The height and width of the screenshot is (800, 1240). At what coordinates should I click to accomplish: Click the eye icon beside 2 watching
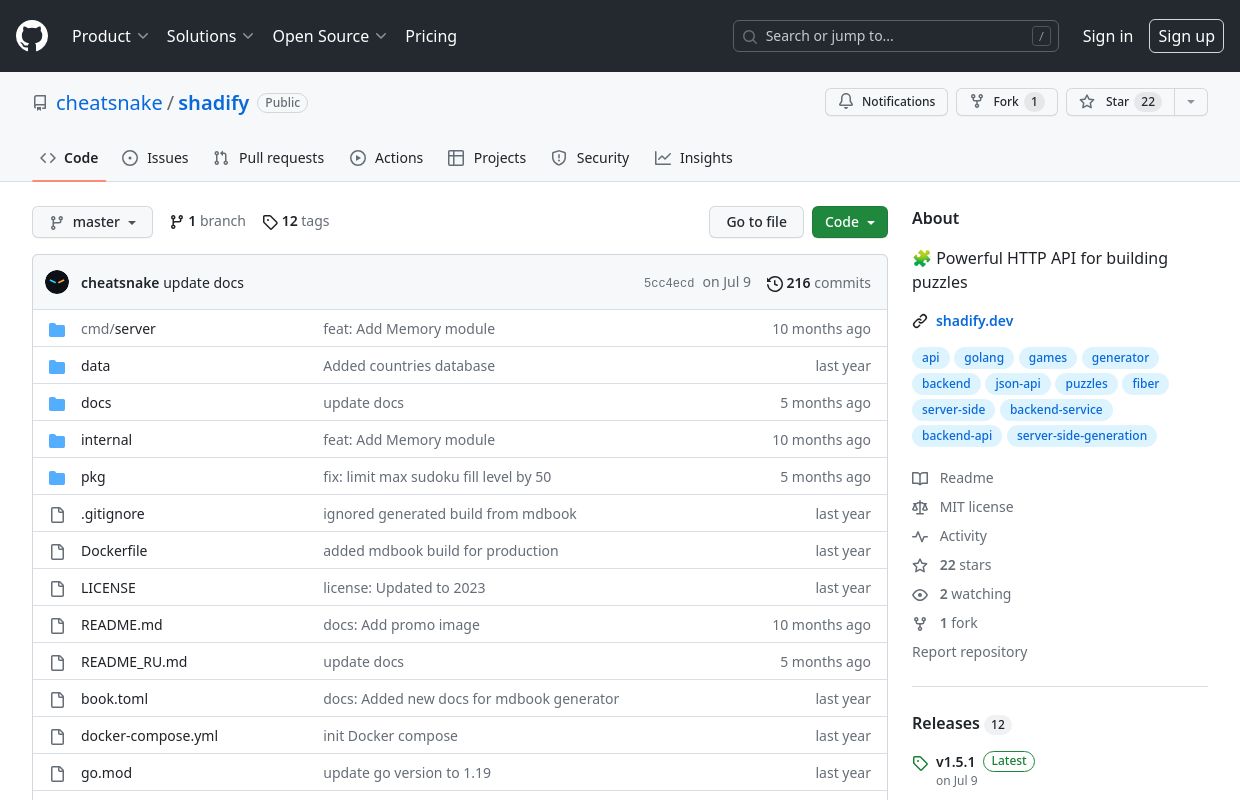coord(920,594)
